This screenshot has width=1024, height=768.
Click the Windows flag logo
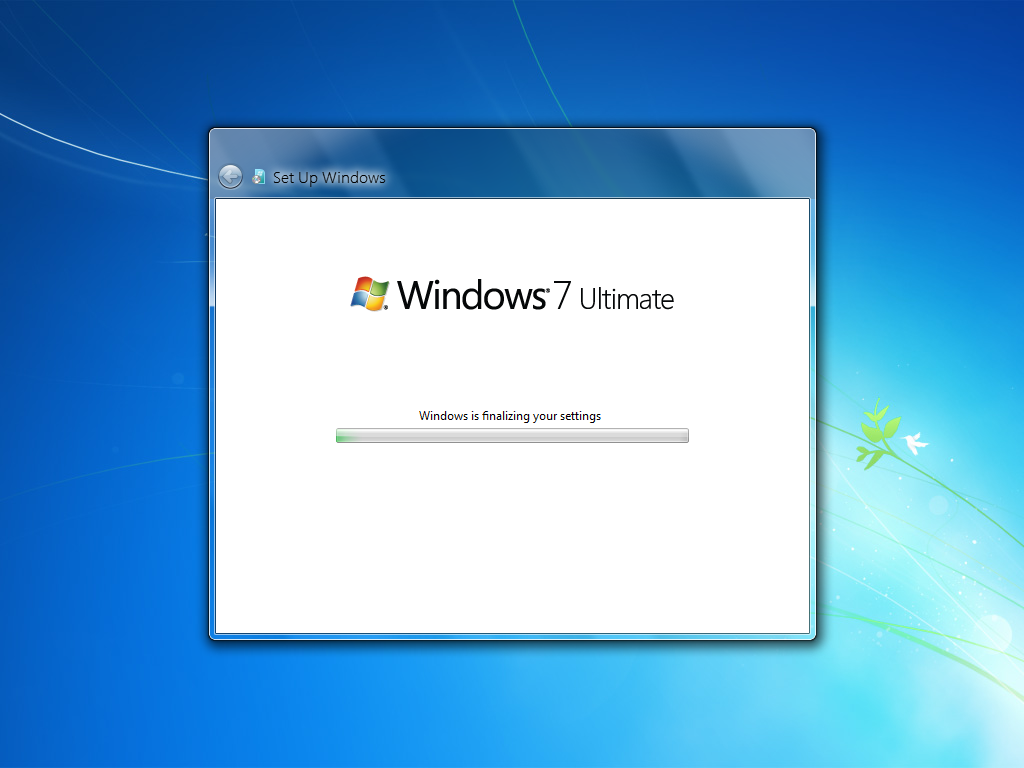370,294
